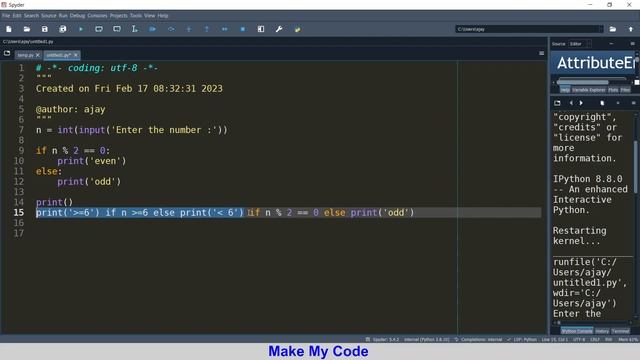Switch to the Terminal tab

click(x=620, y=331)
